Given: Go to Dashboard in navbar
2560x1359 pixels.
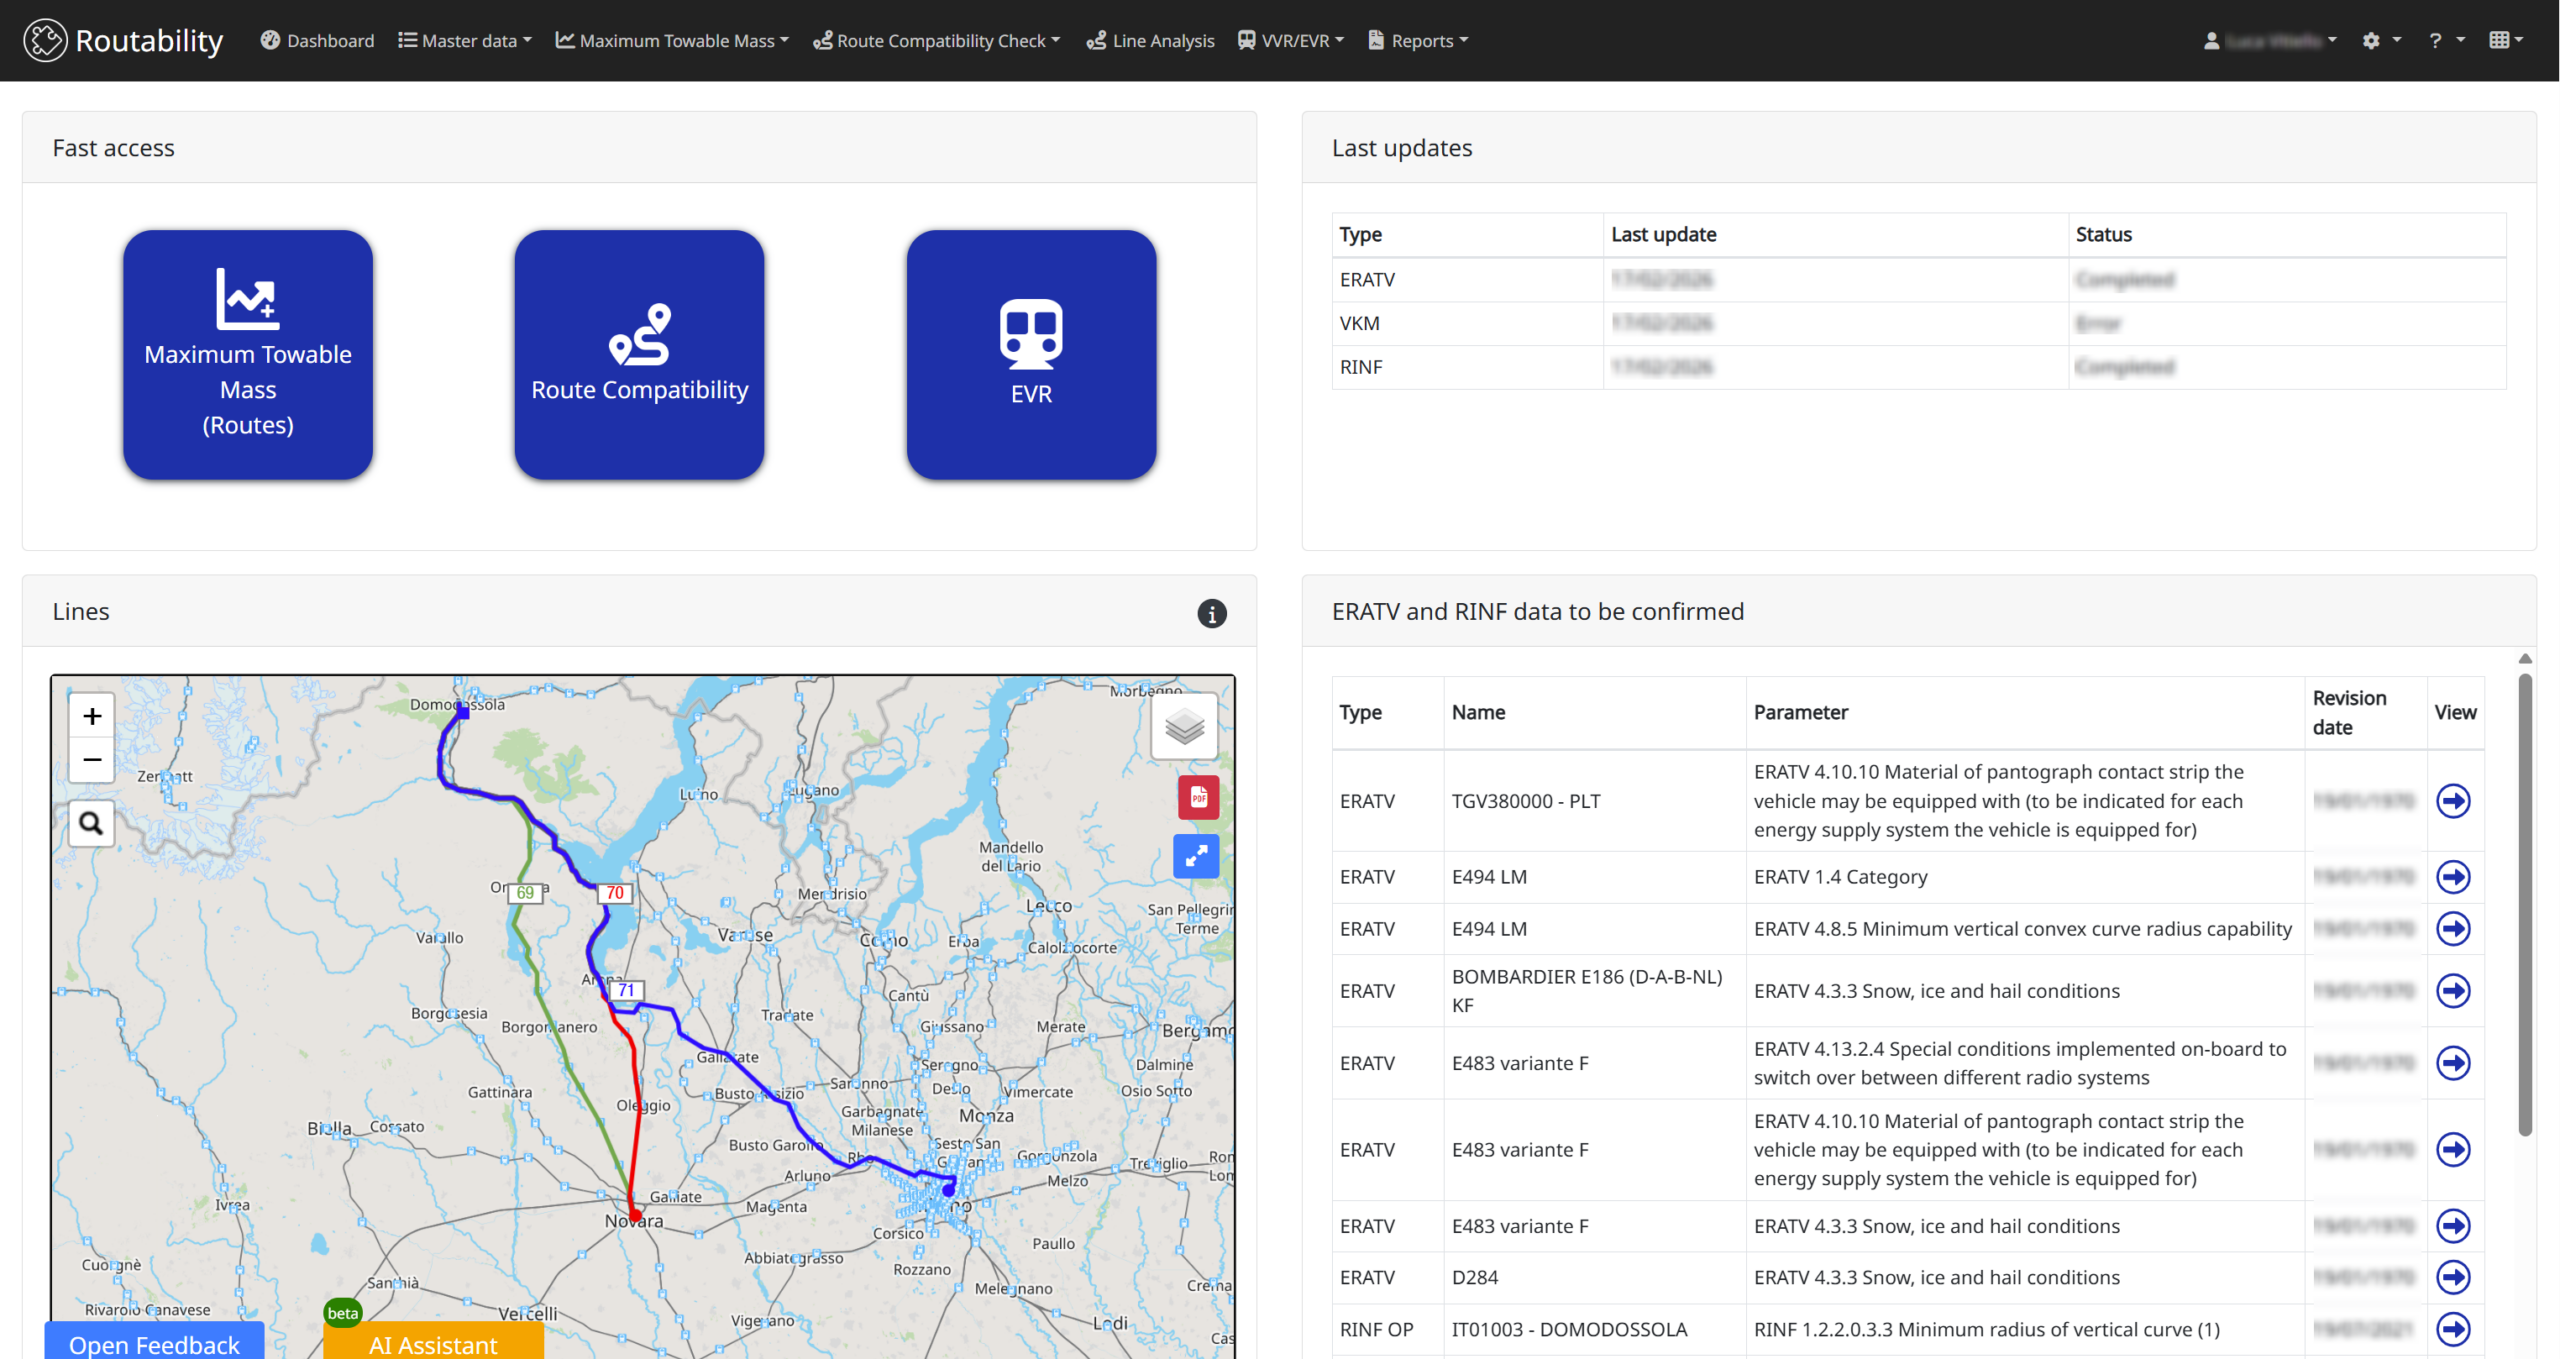Looking at the screenshot, I should (317, 41).
